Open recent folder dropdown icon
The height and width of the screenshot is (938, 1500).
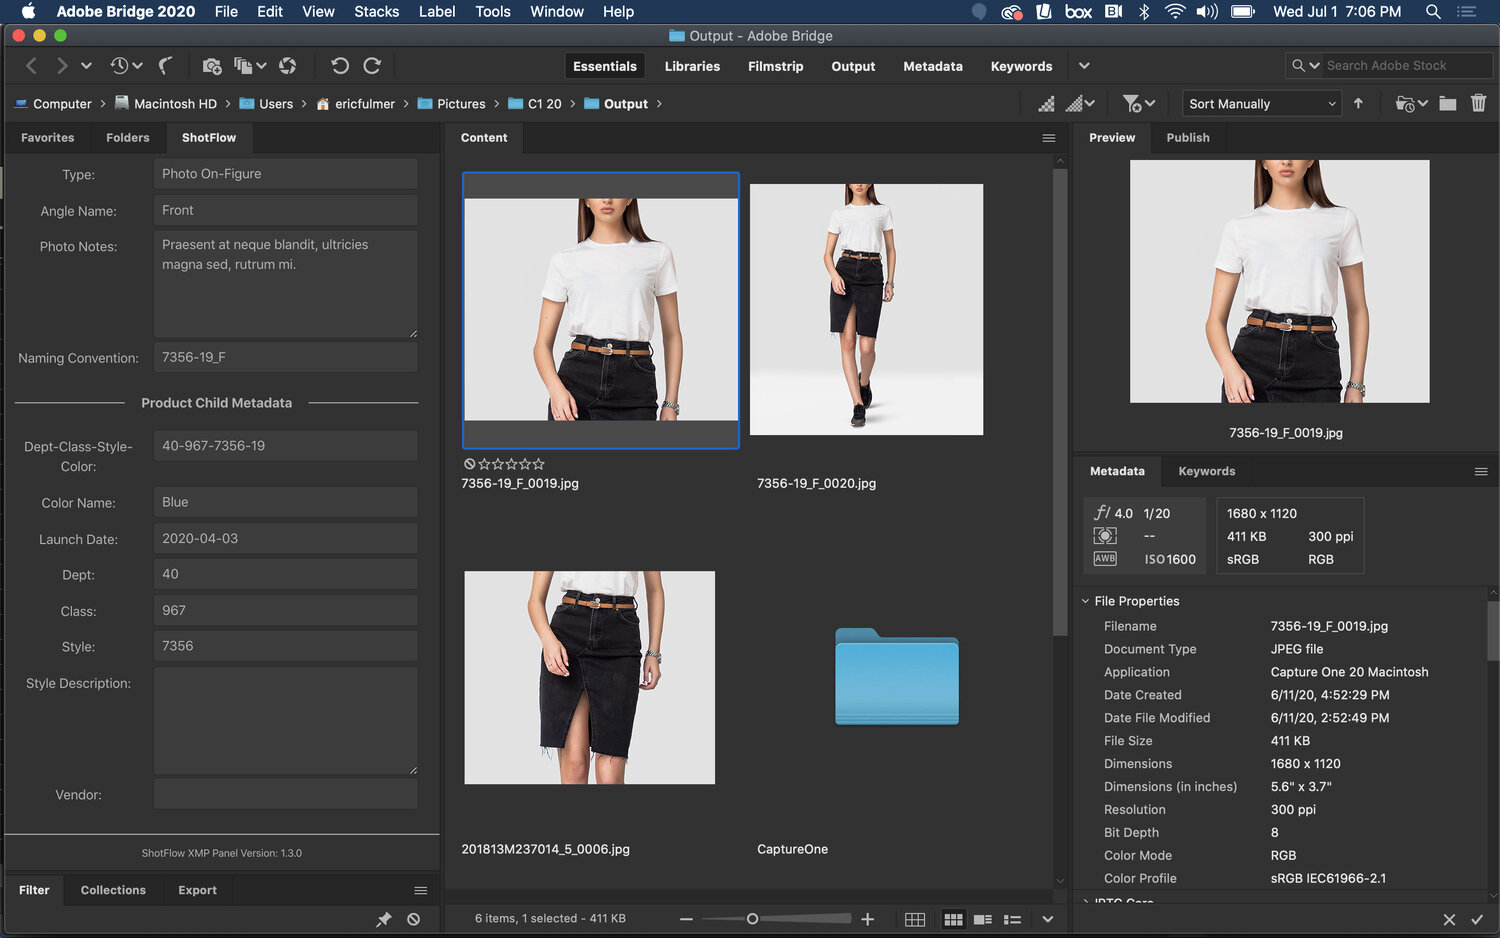[x=1412, y=103]
